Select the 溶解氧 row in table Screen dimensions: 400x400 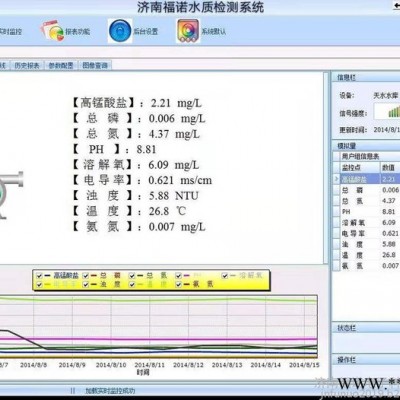click(x=367, y=223)
